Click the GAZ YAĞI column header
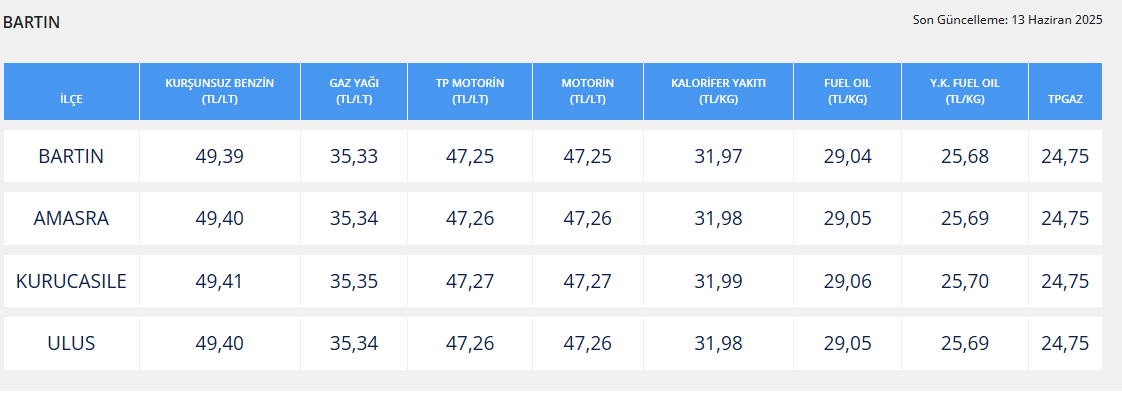This screenshot has height=395, width=1122. point(354,92)
